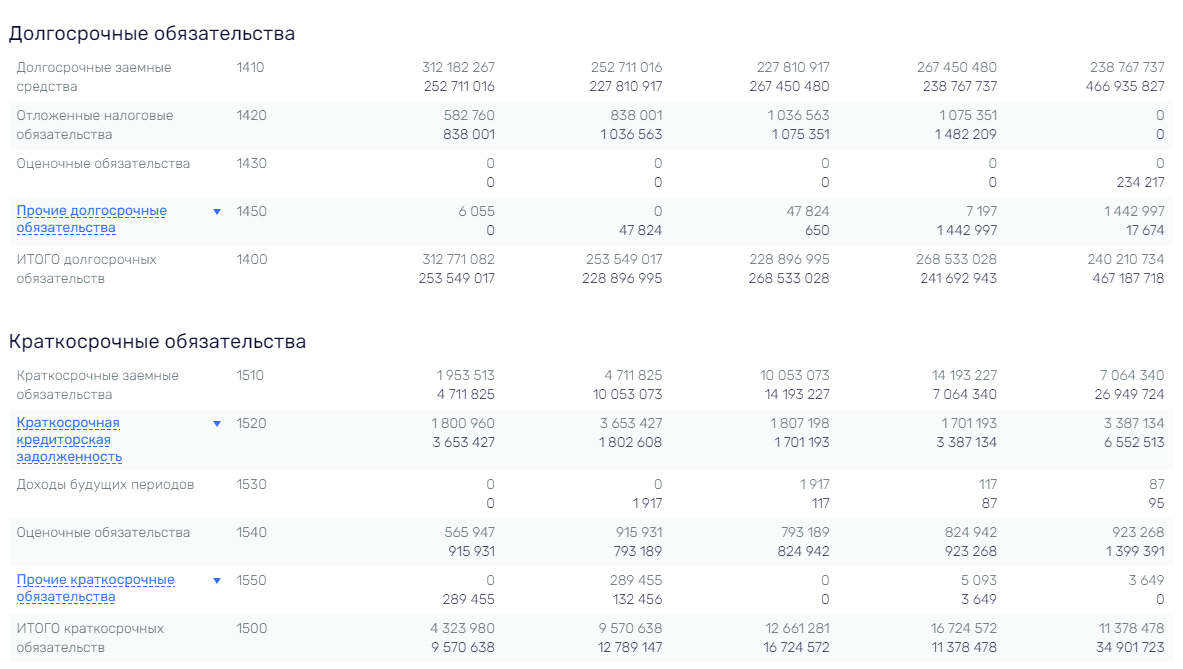Open the Краткосрочная кредиторская задолженность link
This screenshot has width=1183, height=669.
click(69, 440)
